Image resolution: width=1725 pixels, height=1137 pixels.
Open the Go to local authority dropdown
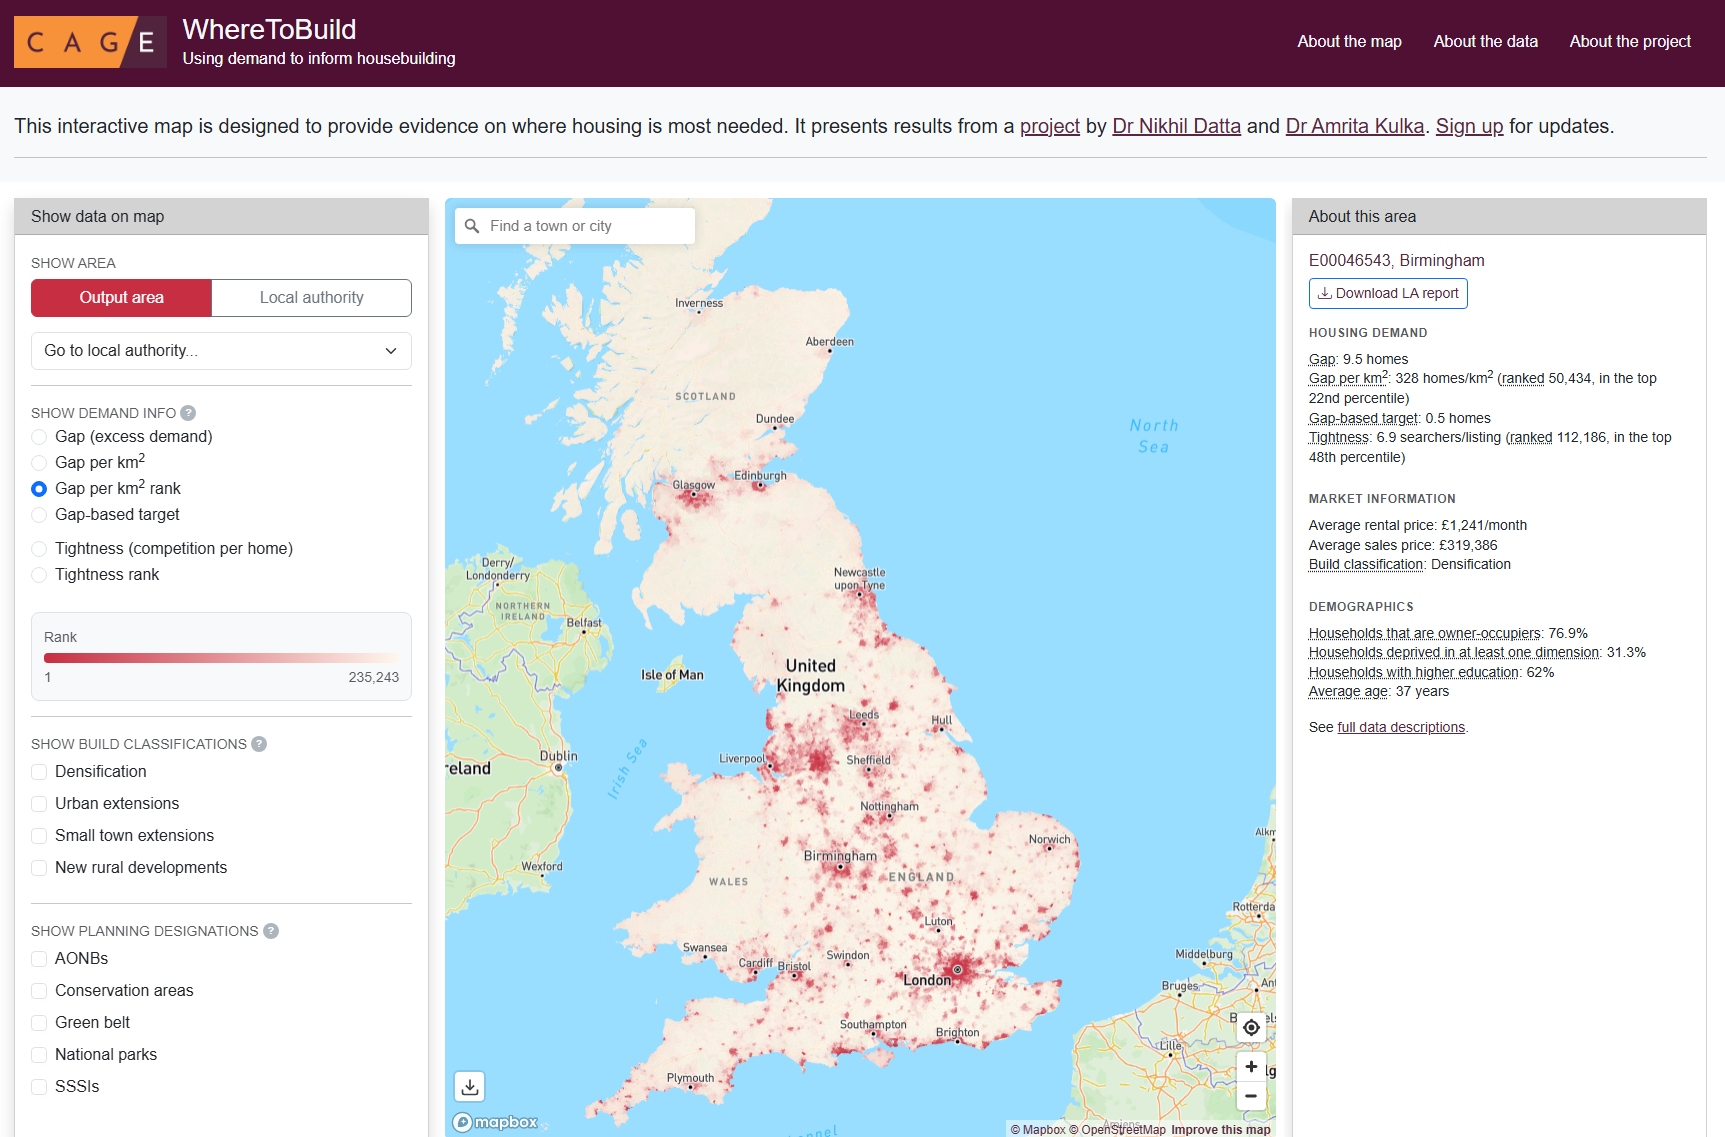(221, 351)
